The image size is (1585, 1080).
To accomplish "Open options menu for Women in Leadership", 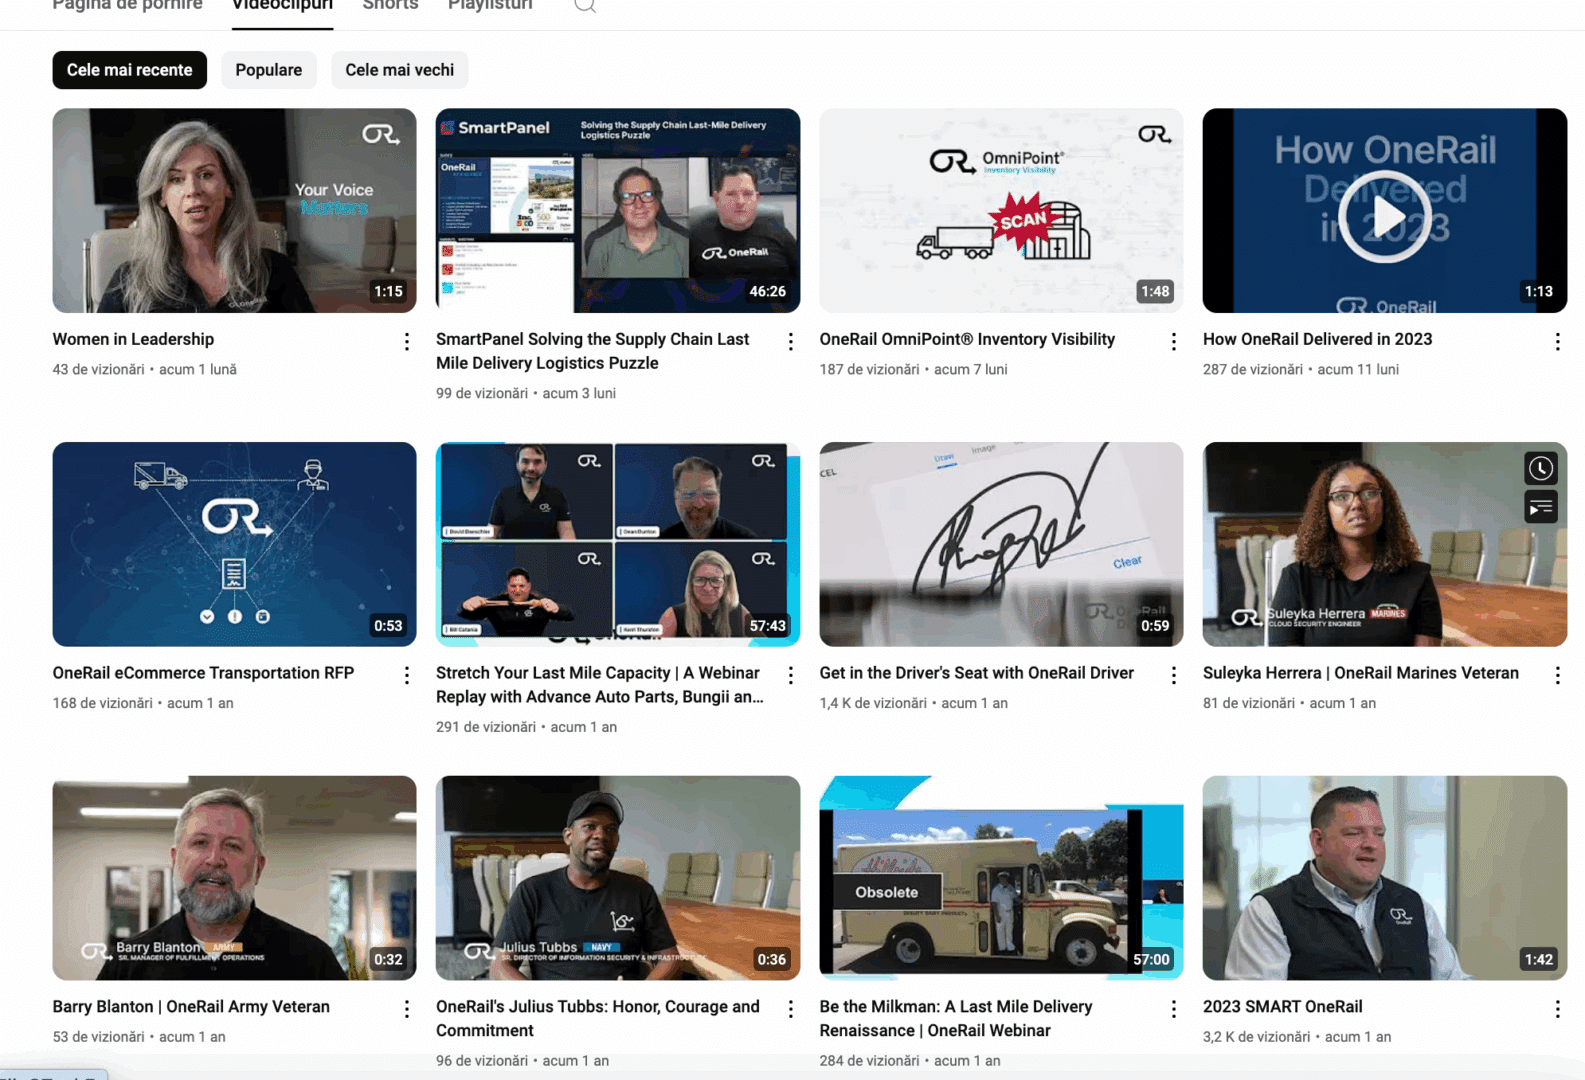I will point(407,342).
